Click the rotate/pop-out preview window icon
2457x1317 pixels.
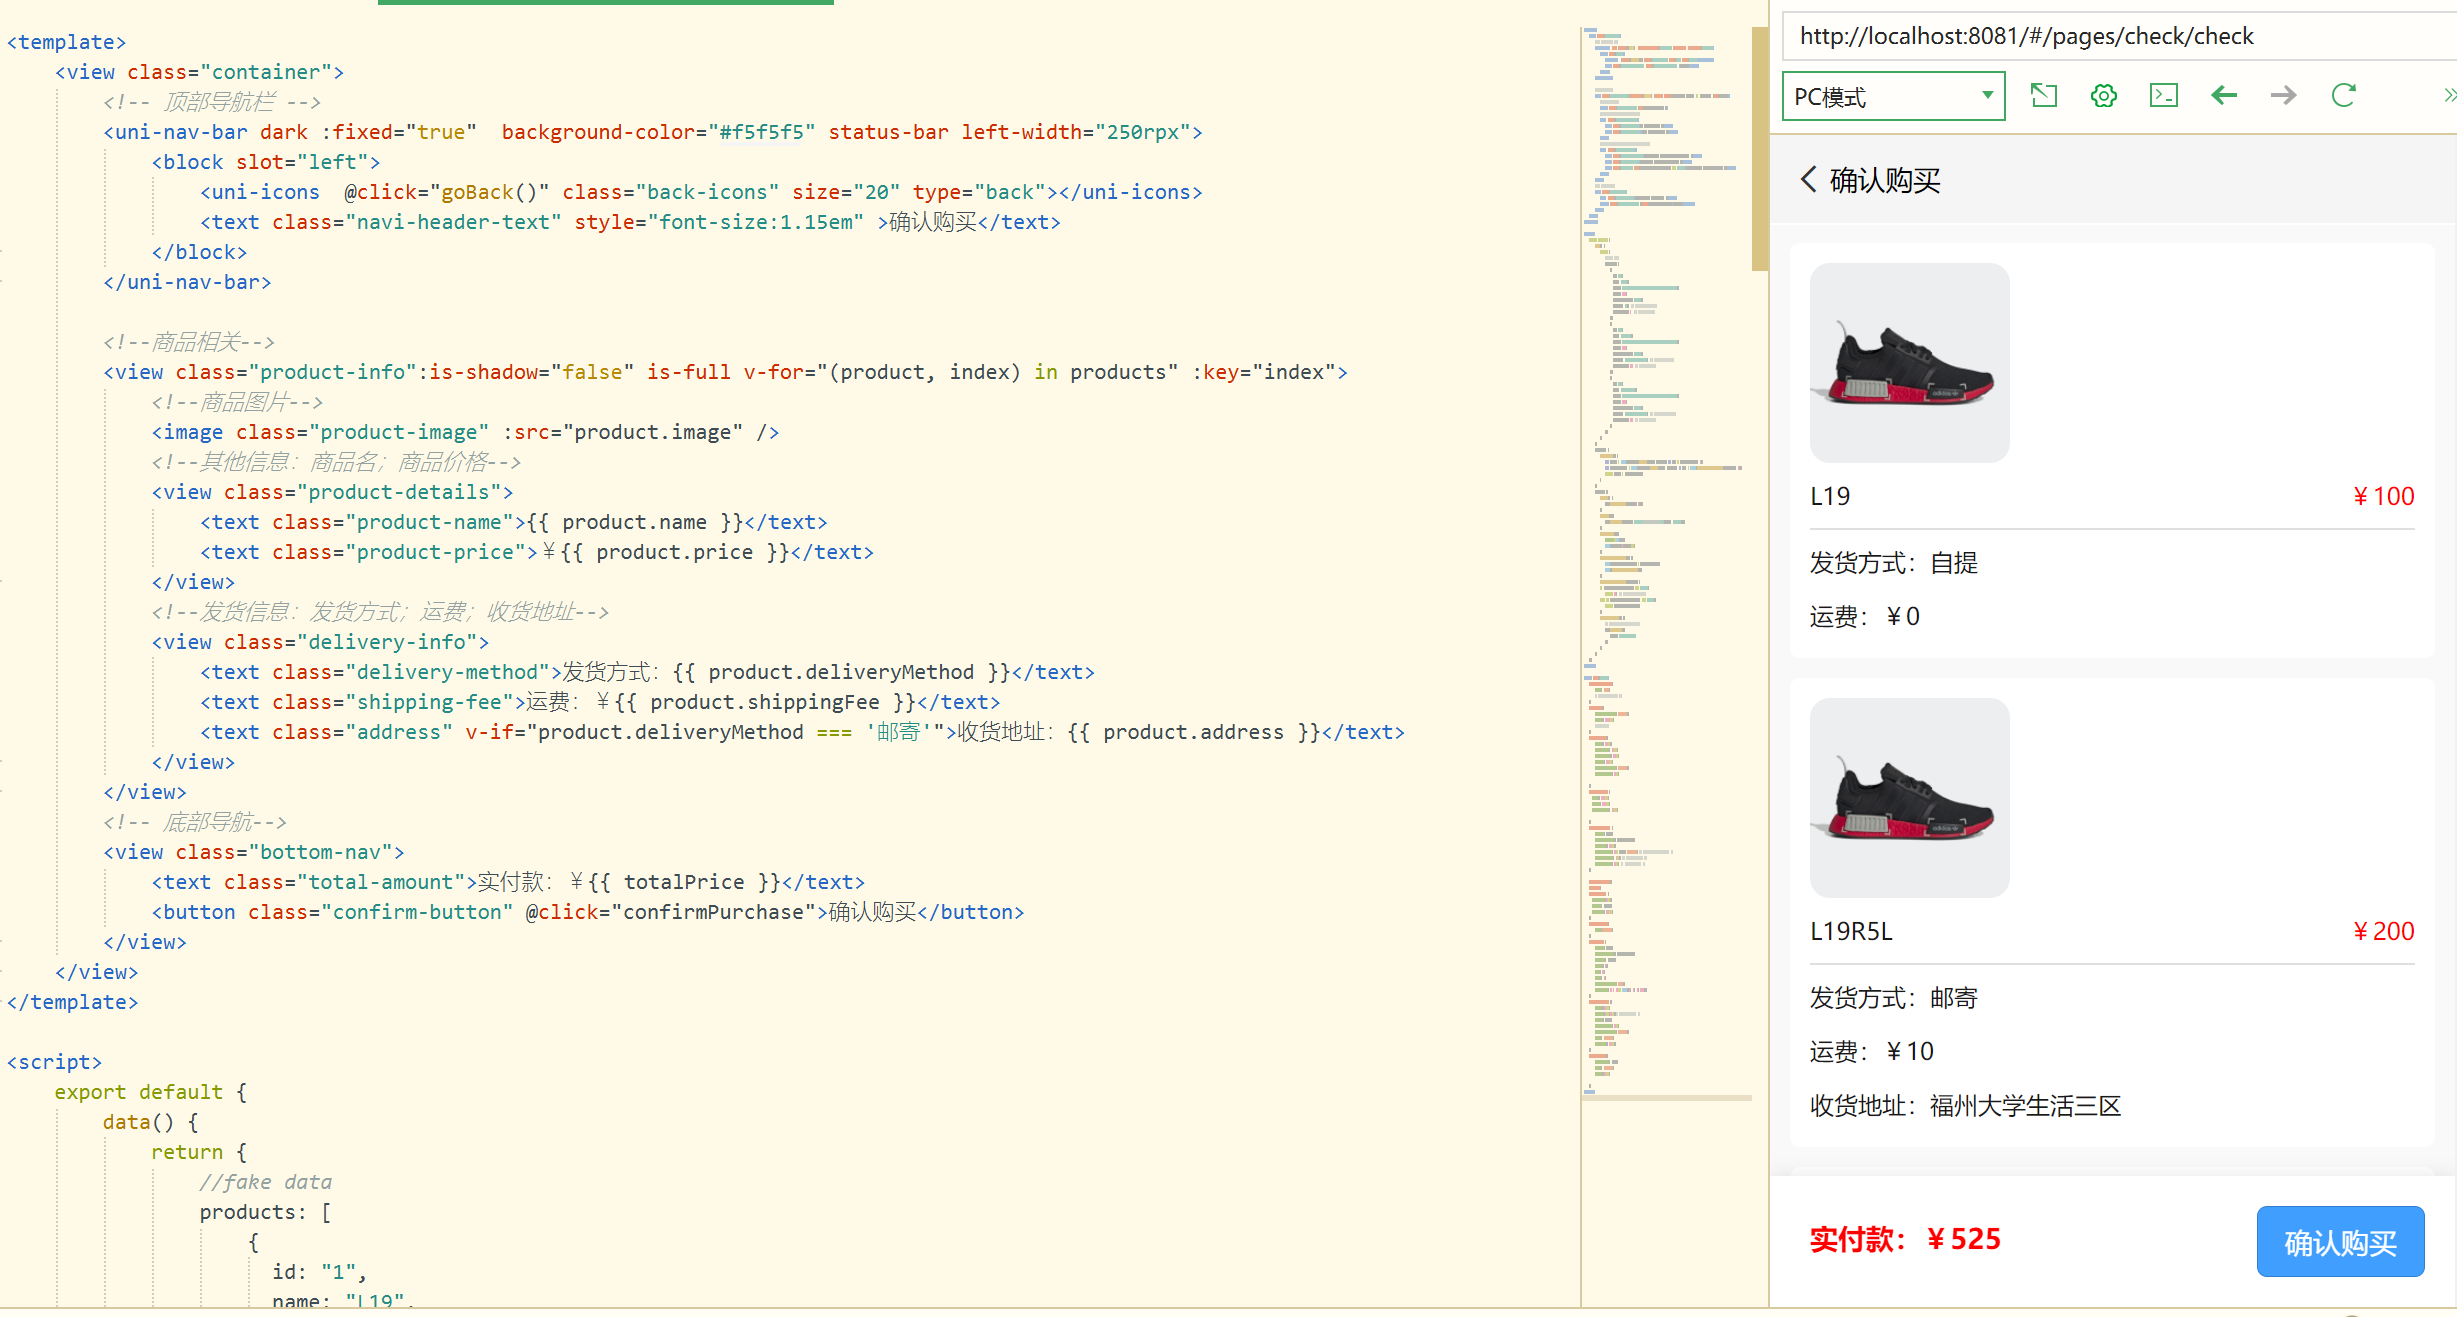pyautogui.click(x=2044, y=96)
